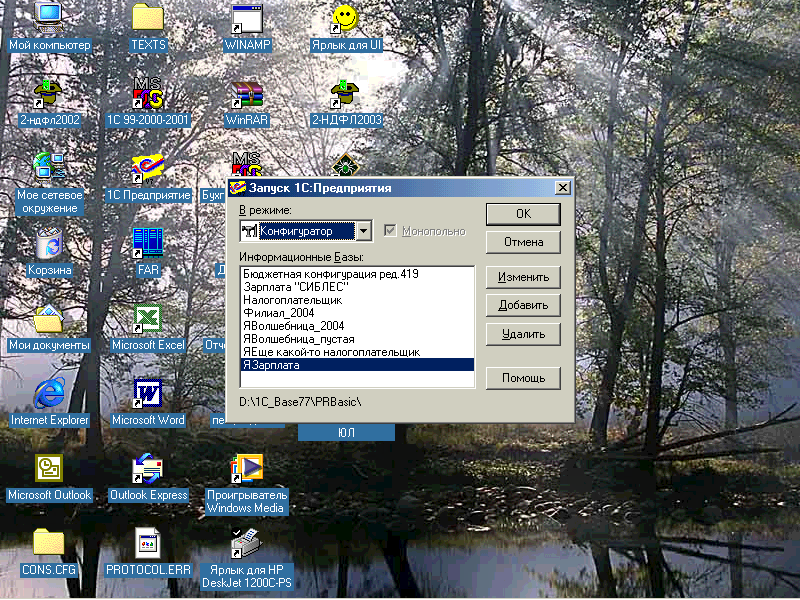This screenshot has height=600, width=800.
Task: Select Филиал_2004 information base
Action: point(357,313)
